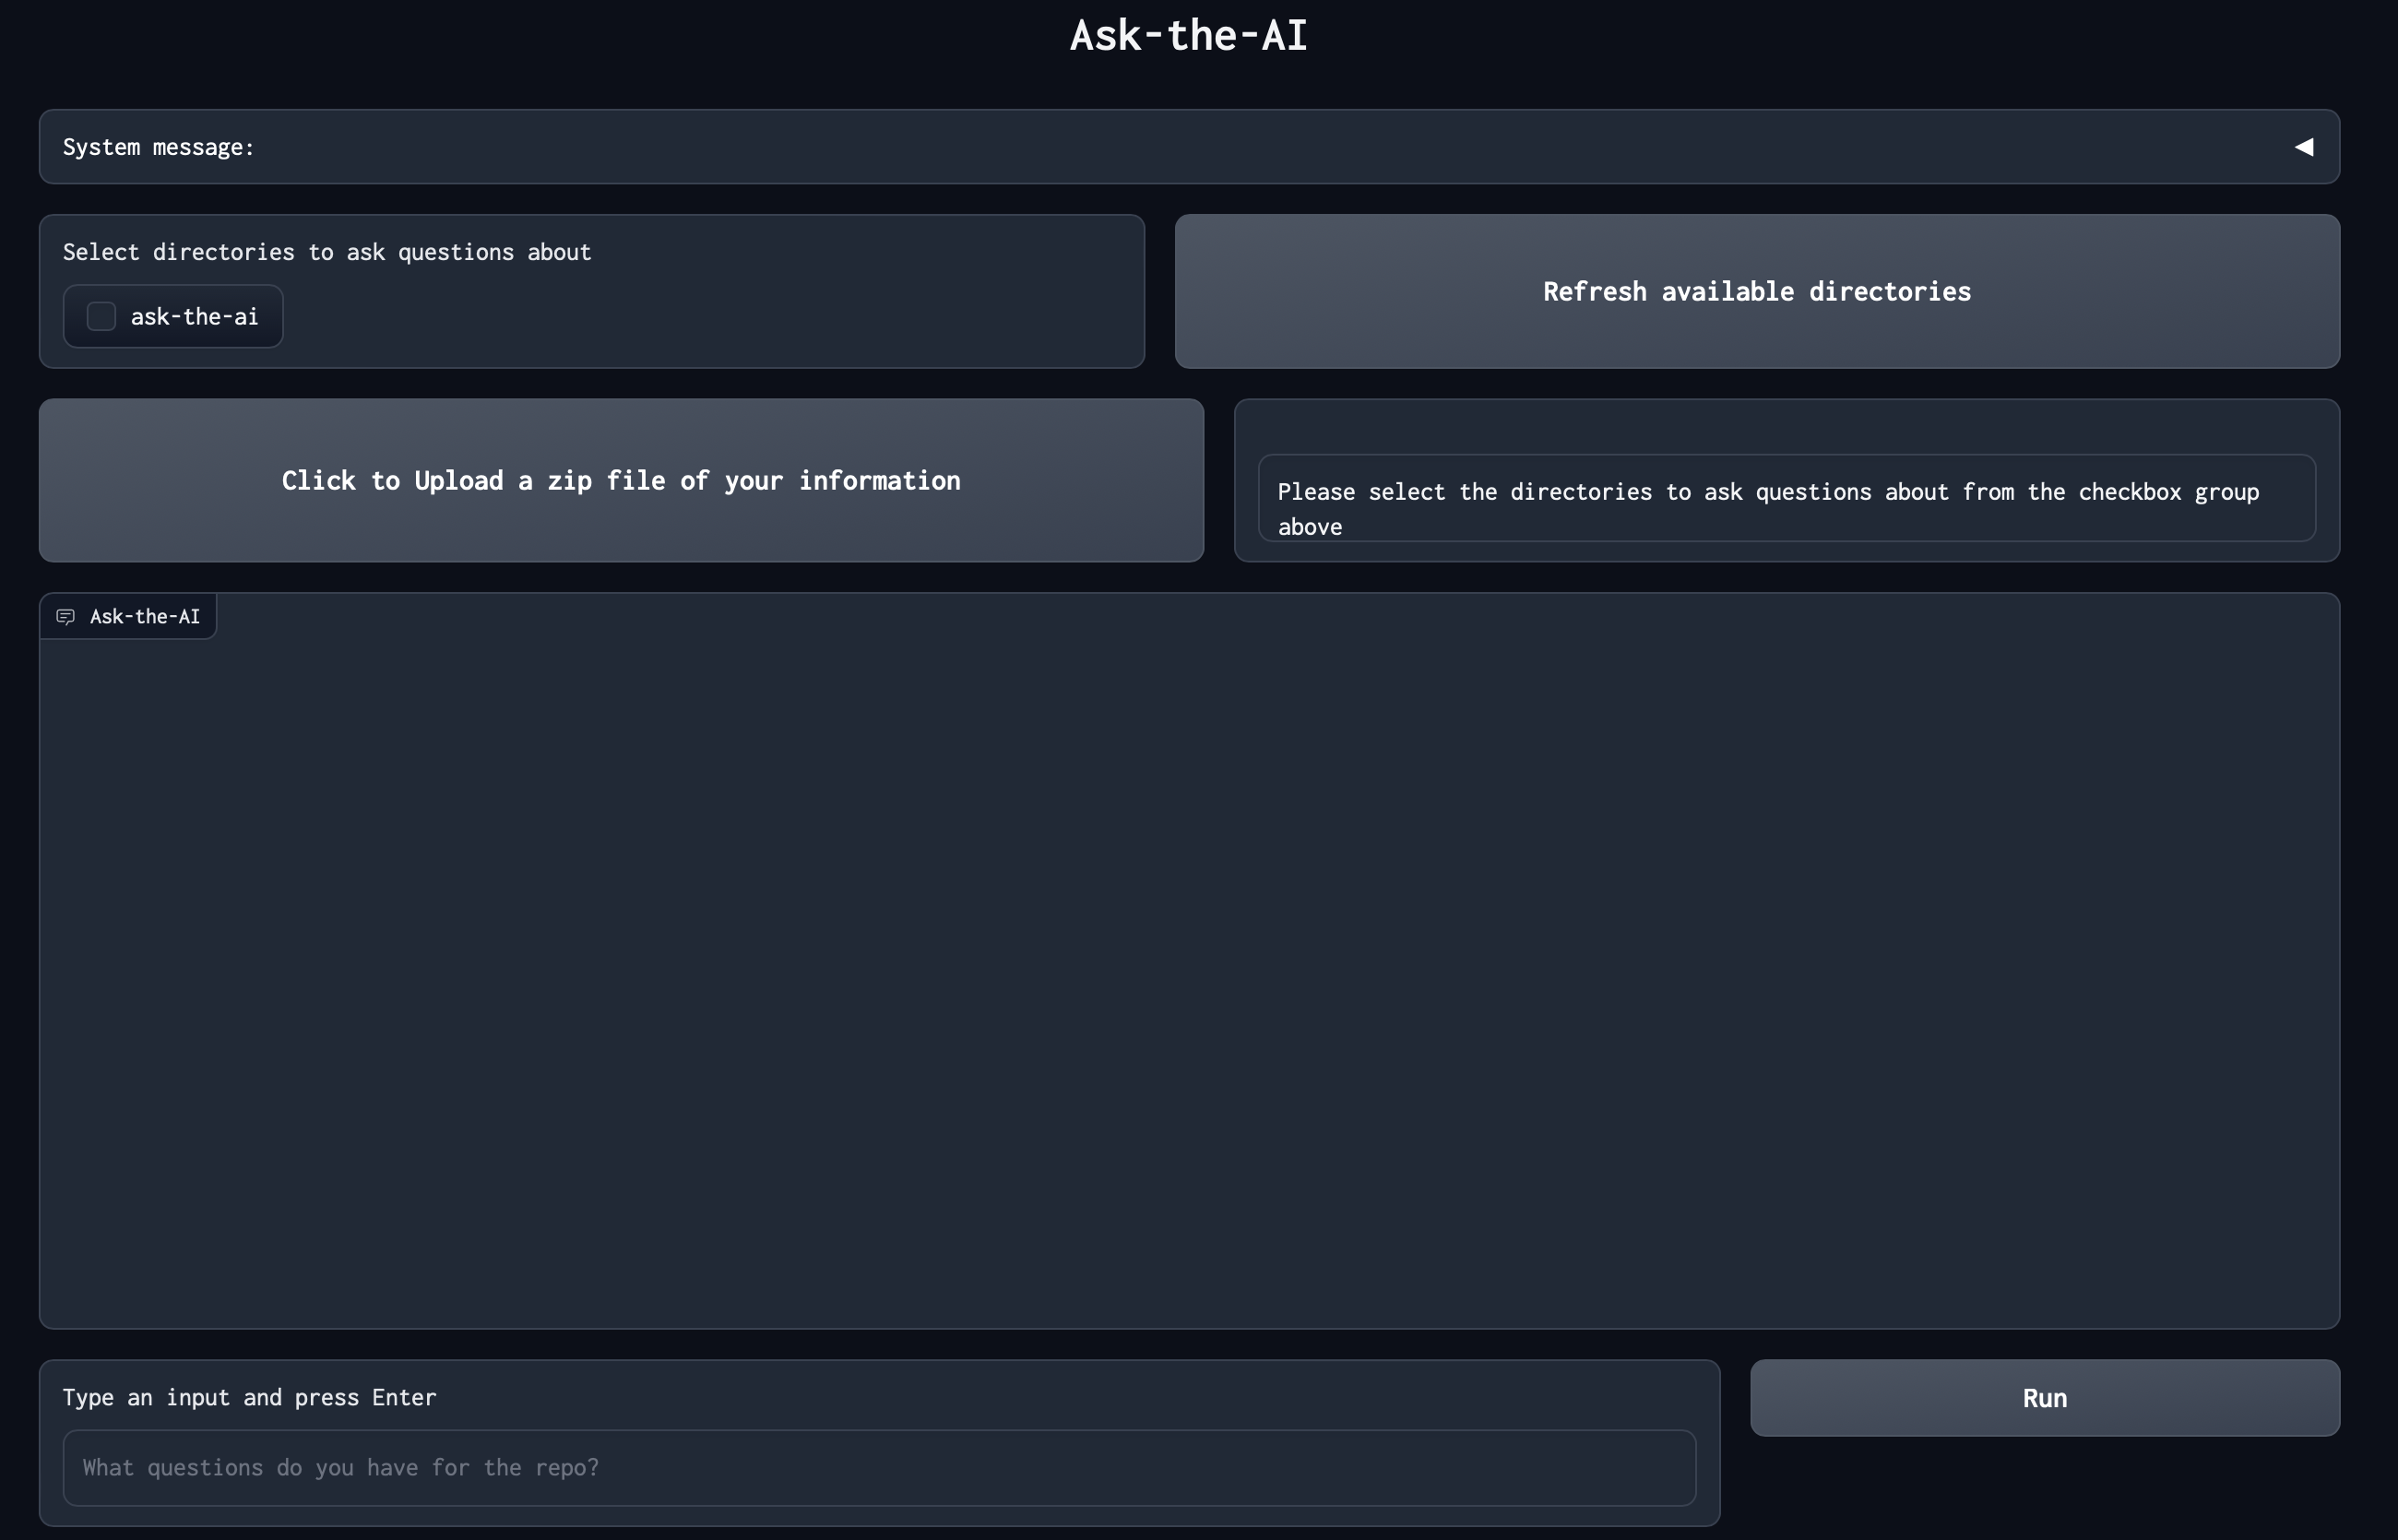Image resolution: width=2398 pixels, height=1540 pixels.
Task: Click the word 'above' in status message
Action: (1309, 527)
